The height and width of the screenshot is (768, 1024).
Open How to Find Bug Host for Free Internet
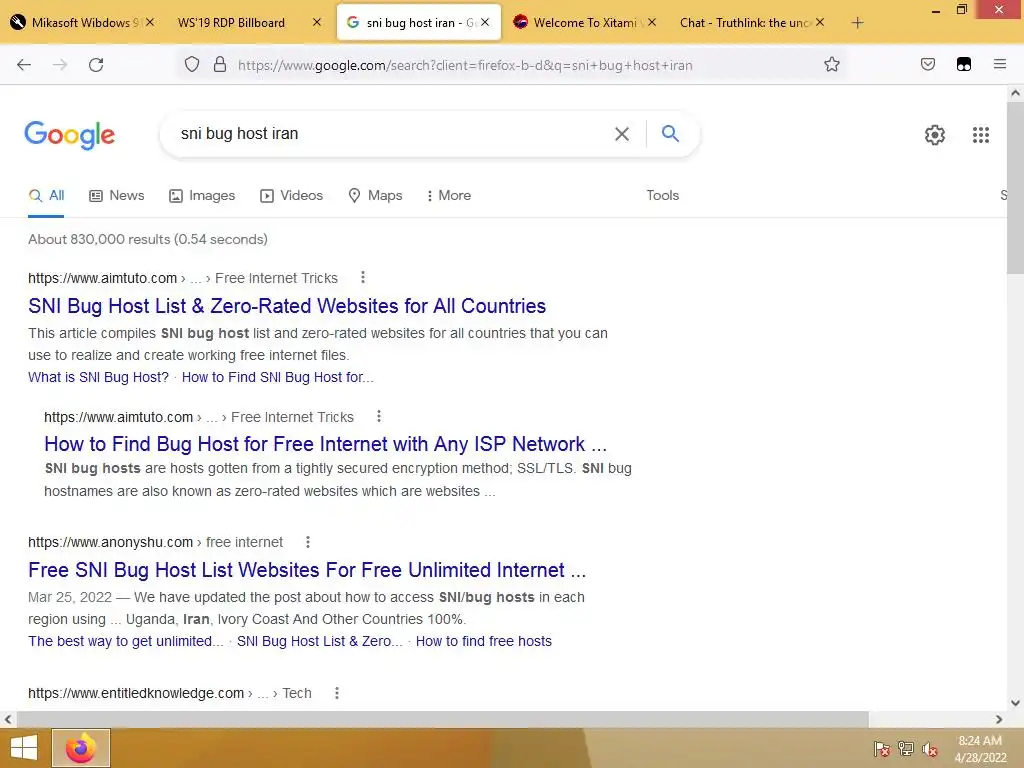[x=325, y=444]
